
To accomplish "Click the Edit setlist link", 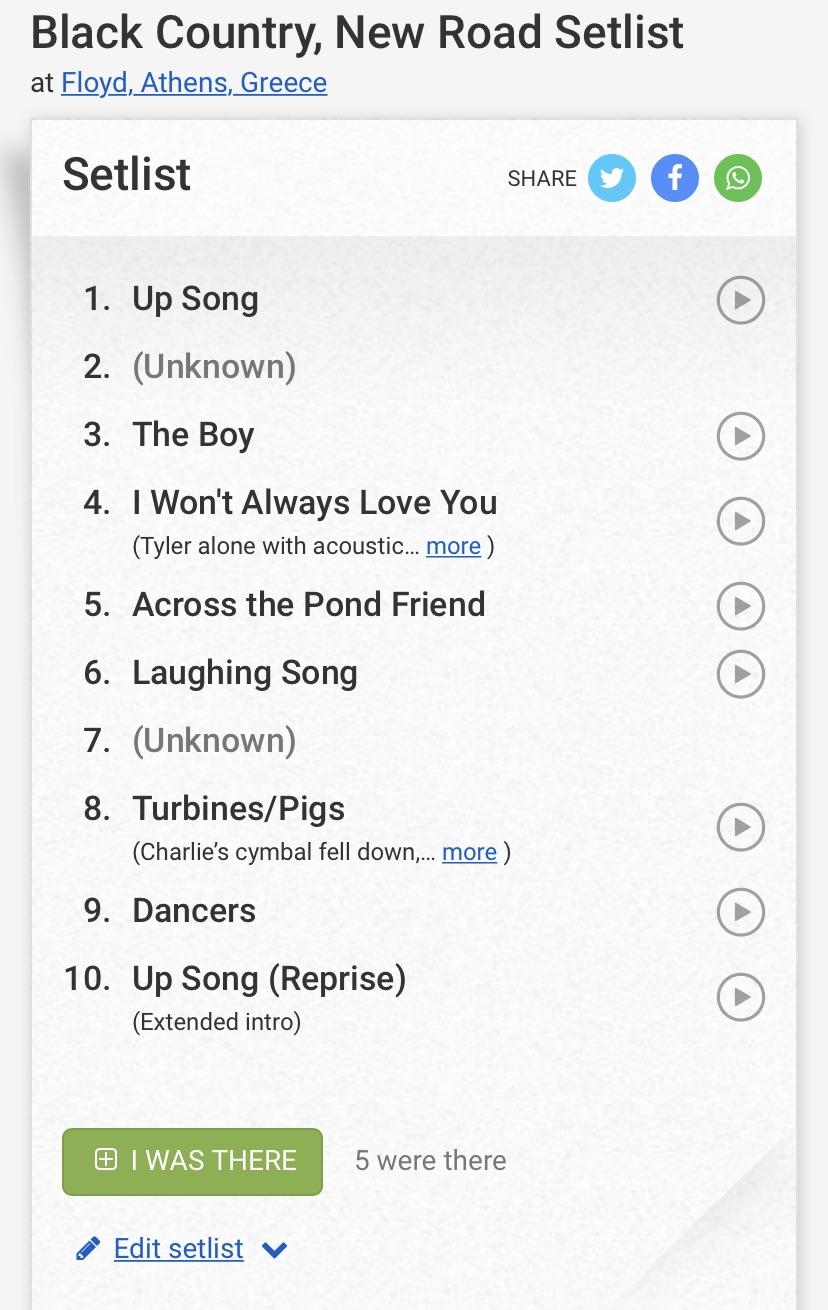I will click(x=178, y=1248).
